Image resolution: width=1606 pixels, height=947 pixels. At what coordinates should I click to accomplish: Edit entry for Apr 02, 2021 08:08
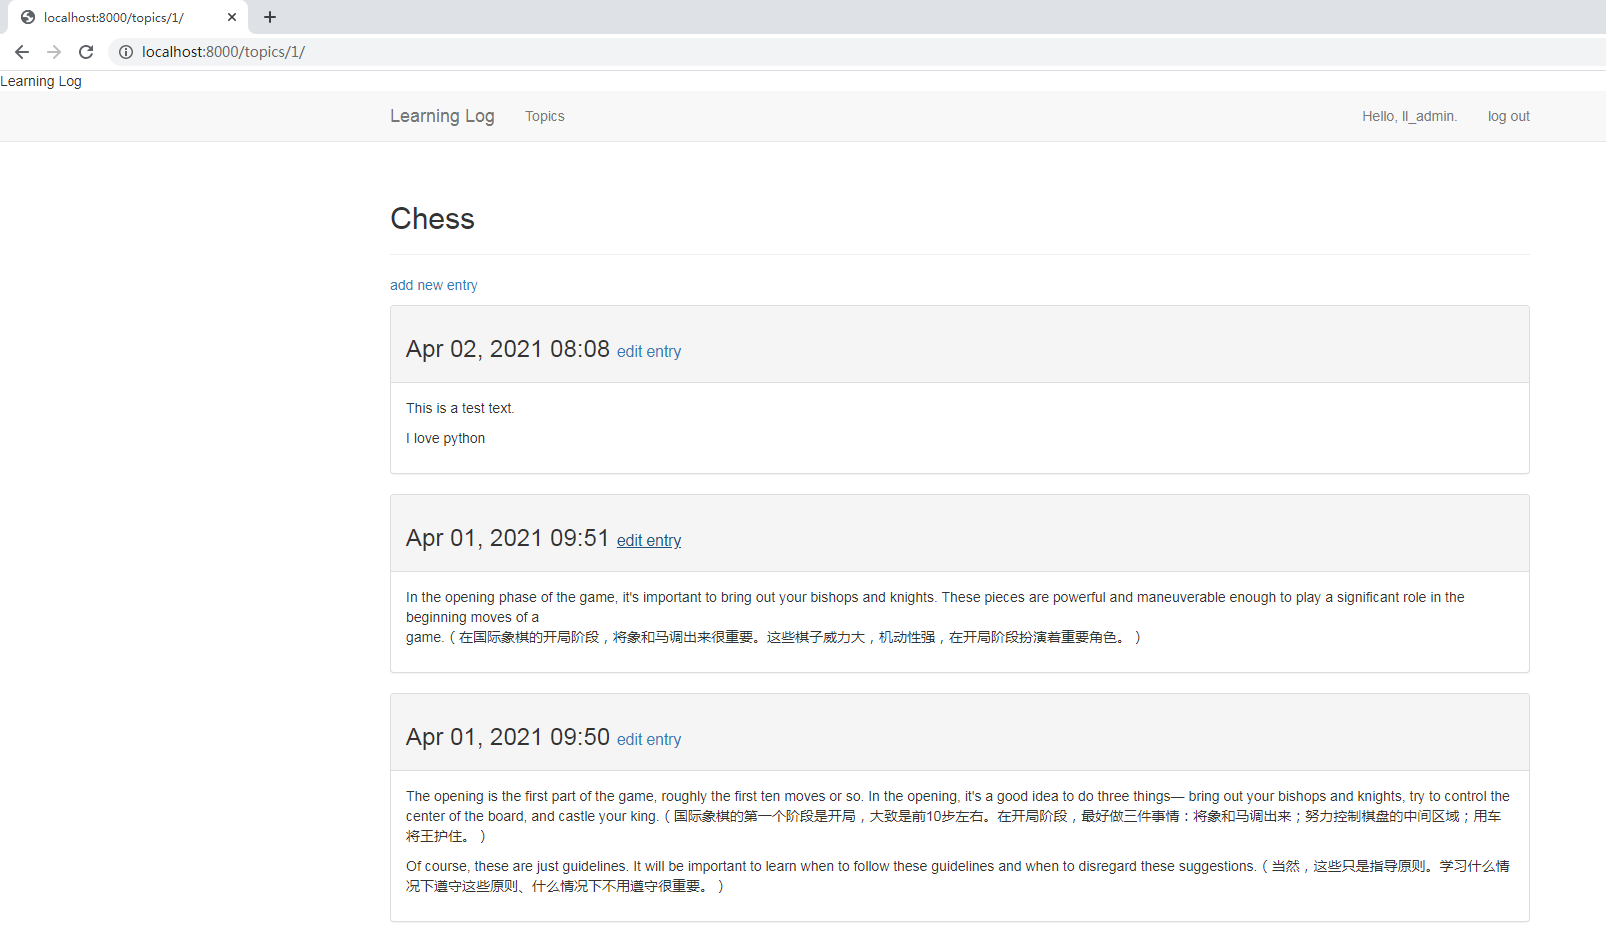(x=649, y=351)
